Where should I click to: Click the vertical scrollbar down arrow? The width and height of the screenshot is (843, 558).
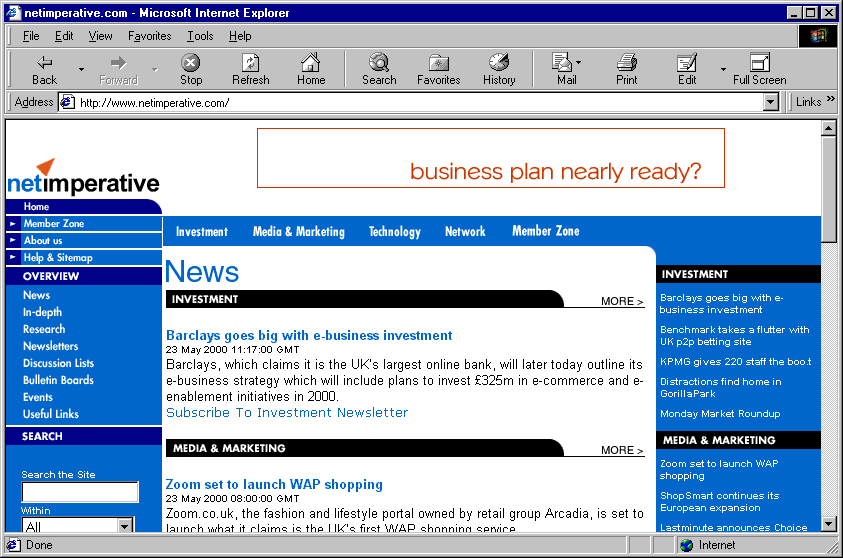pyautogui.click(x=828, y=524)
